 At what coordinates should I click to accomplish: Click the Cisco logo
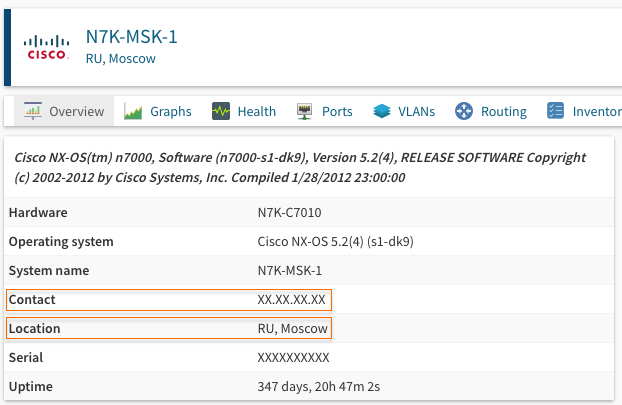click(47, 46)
